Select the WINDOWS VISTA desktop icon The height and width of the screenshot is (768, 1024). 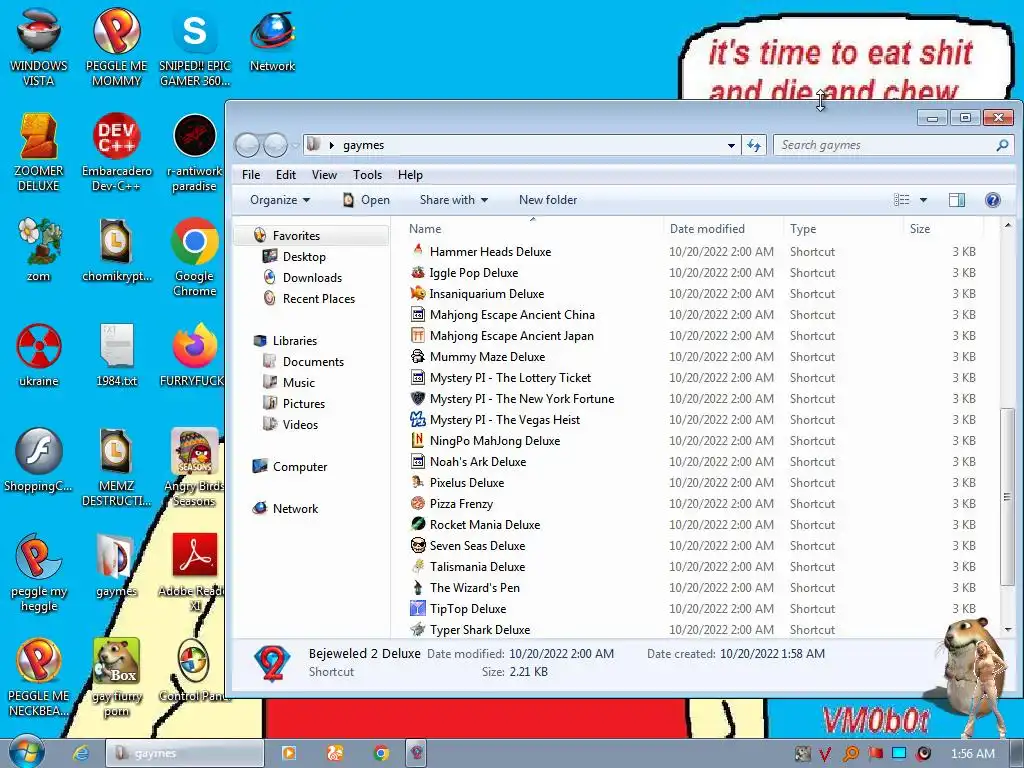click(x=39, y=47)
